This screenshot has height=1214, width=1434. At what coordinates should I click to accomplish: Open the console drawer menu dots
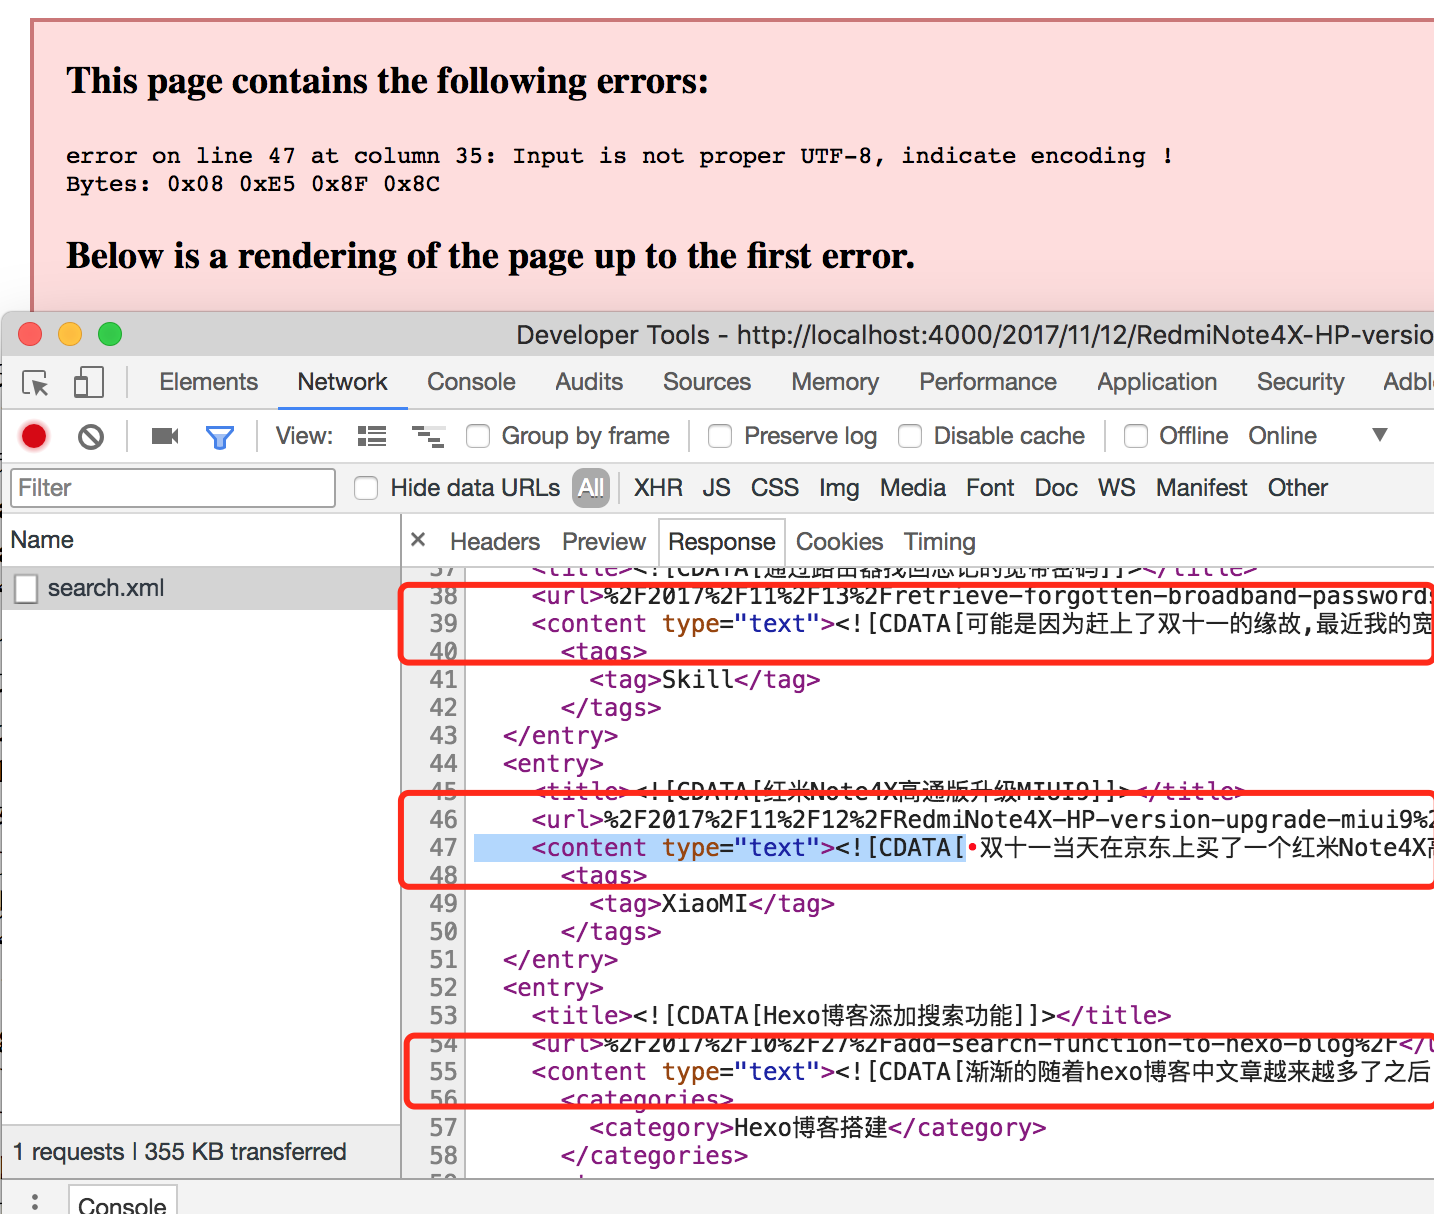[x=35, y=1201]
